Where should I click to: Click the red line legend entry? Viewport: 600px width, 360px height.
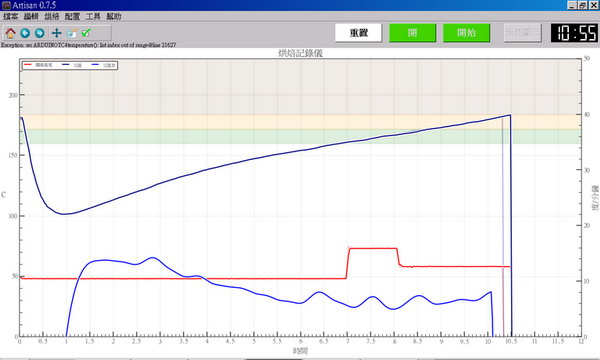pyautogui.click(x=38, y=65)
